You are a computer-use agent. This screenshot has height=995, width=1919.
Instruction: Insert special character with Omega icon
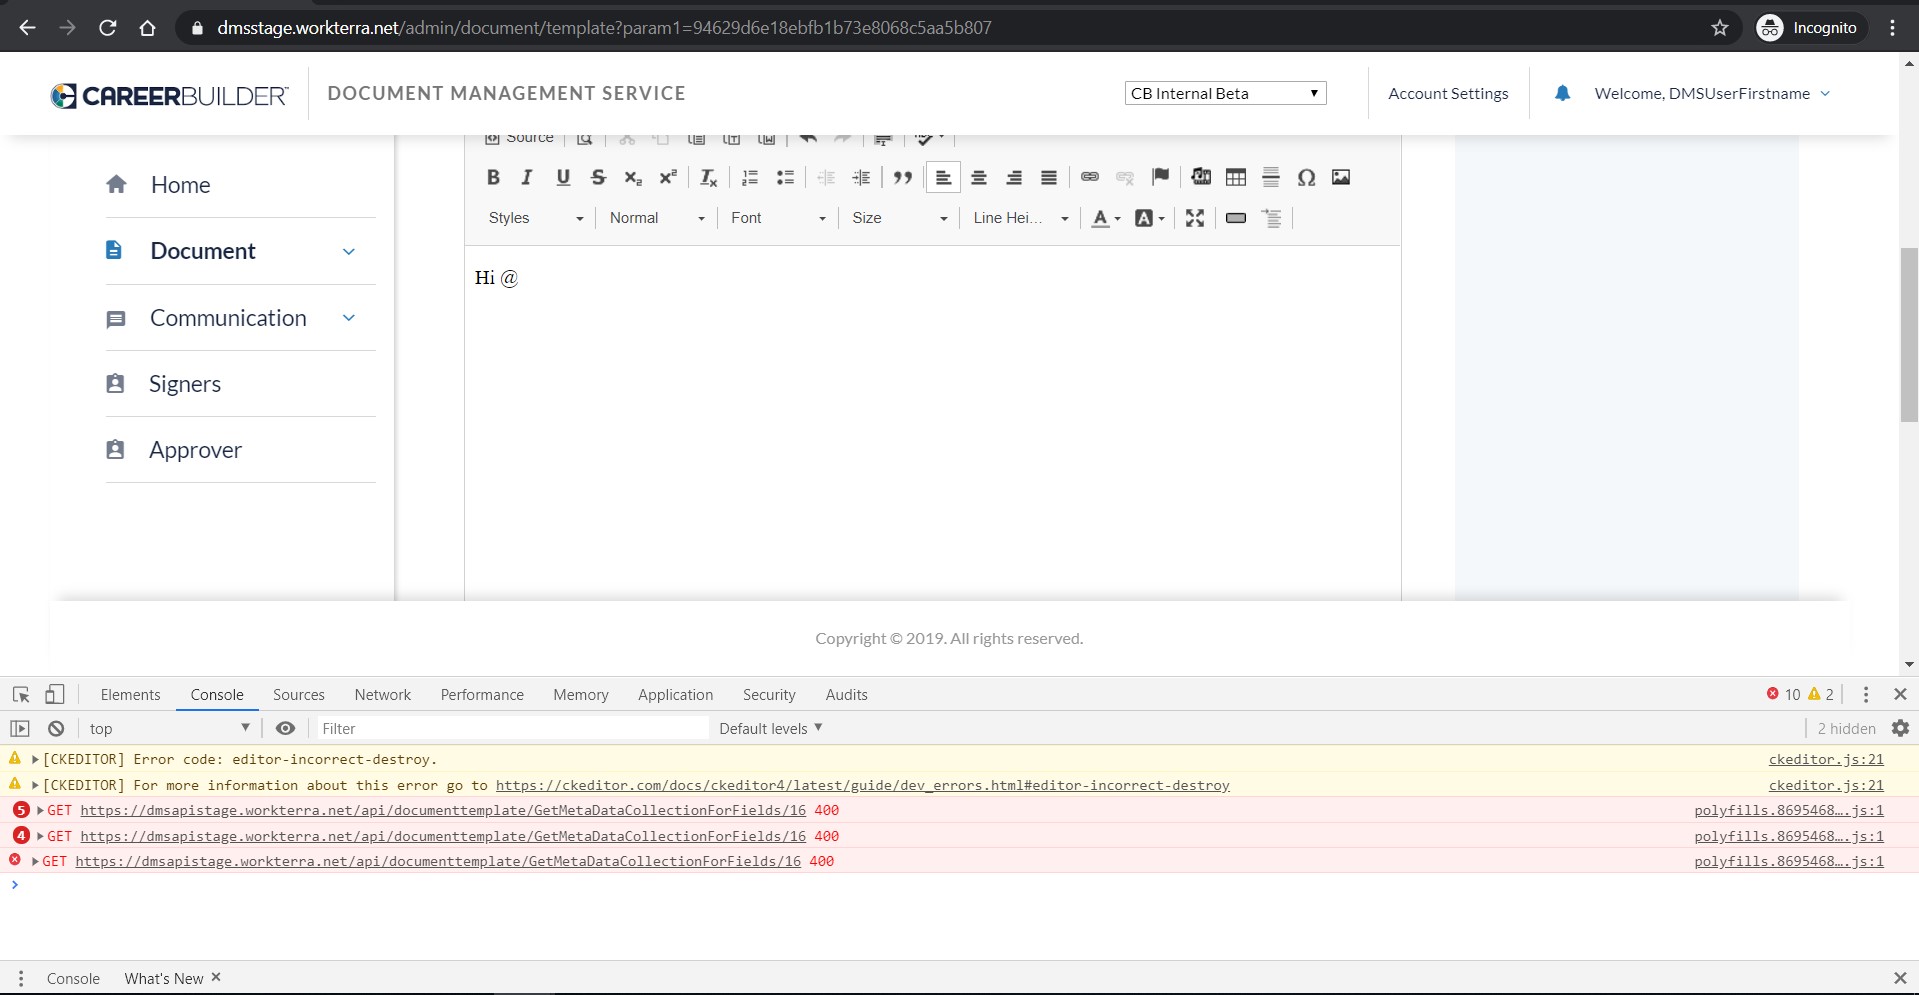[x=1306, y=177]
